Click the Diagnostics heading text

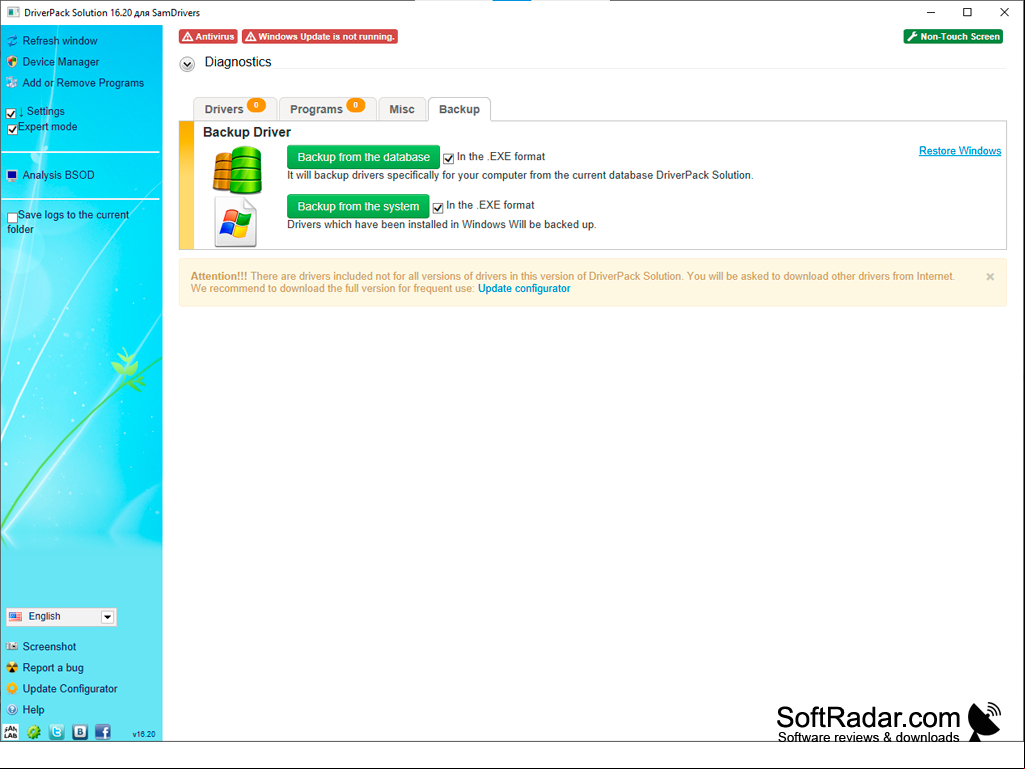238,62
